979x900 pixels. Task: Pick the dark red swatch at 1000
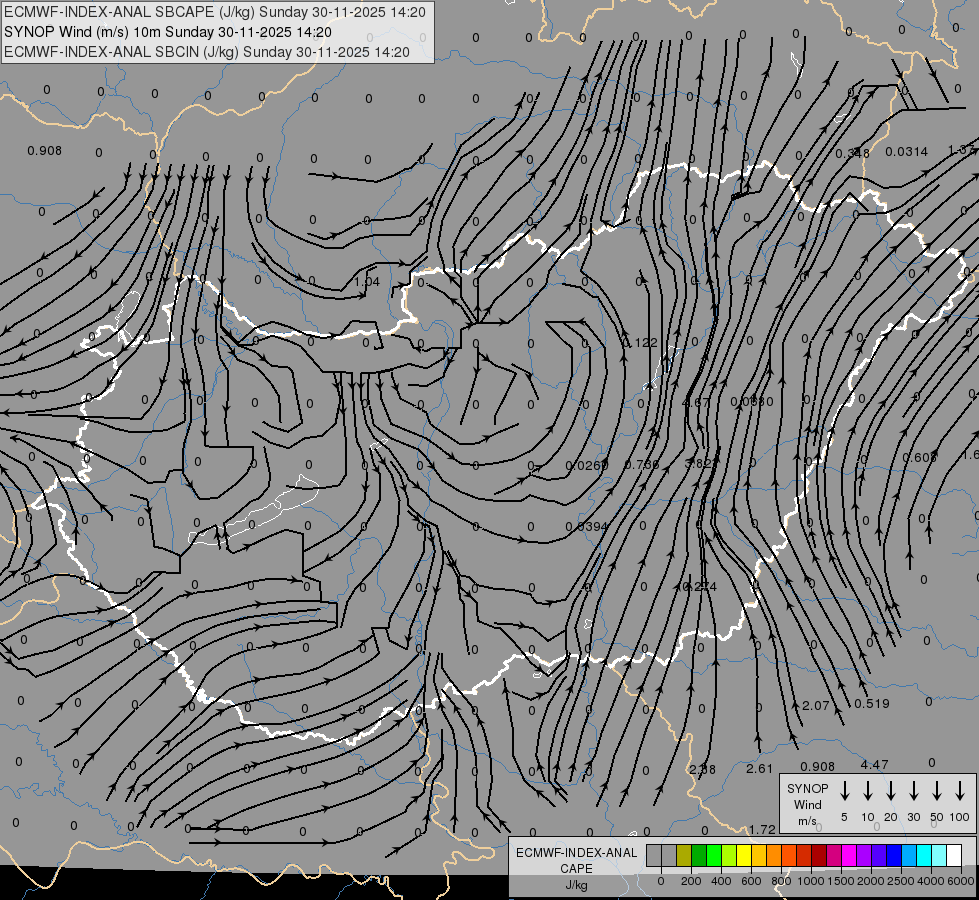819,855
